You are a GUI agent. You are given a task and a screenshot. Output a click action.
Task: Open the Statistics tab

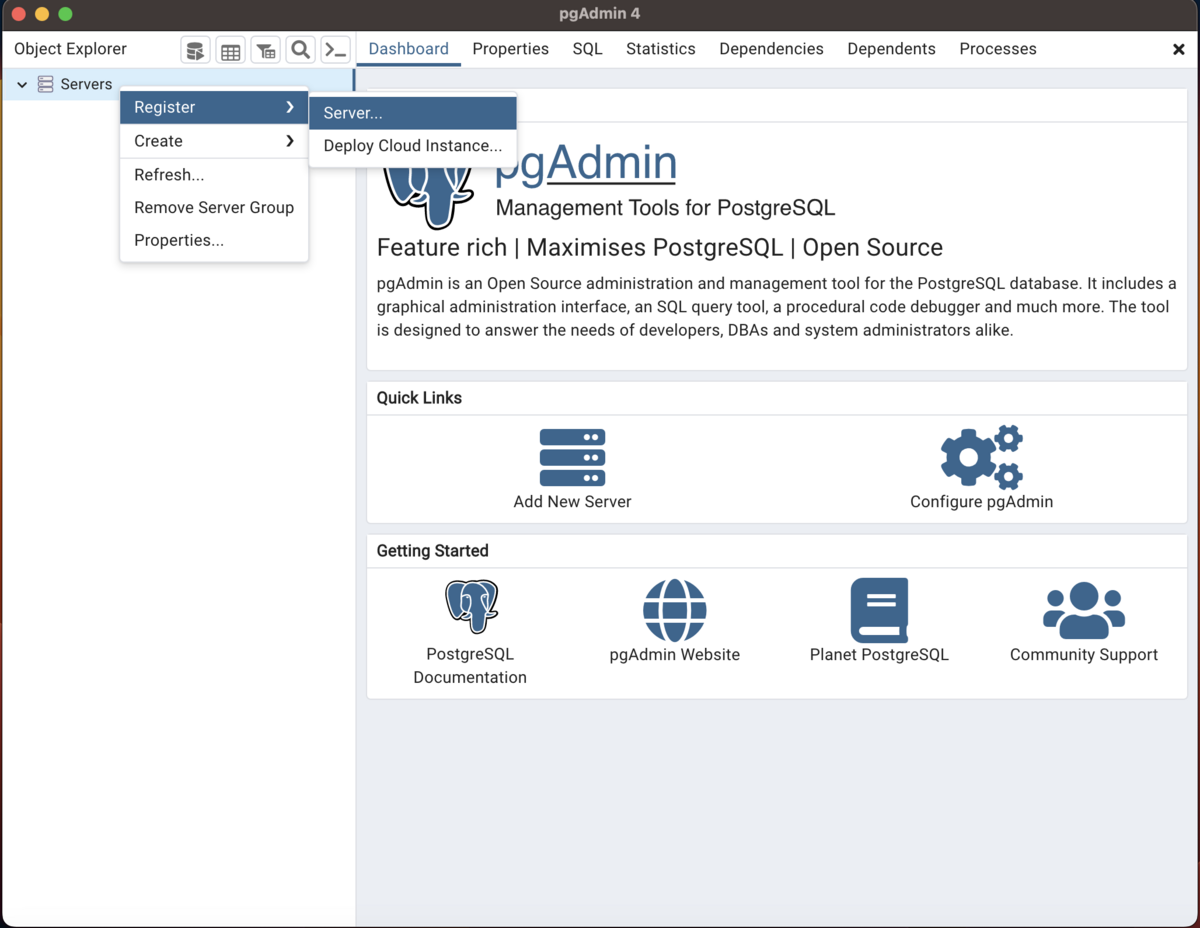pyautogui.click(x=661, y=49)
